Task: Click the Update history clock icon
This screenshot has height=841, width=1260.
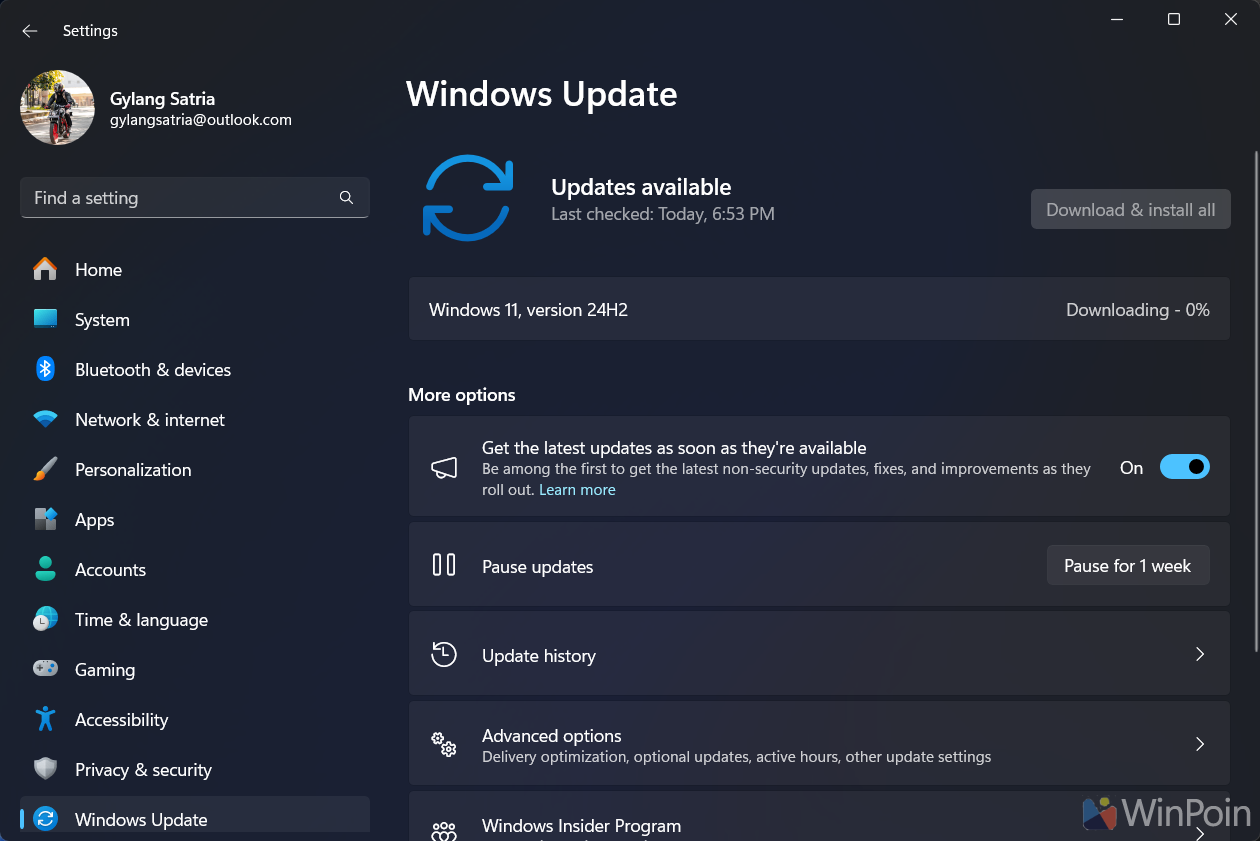Action: point(444,655)
